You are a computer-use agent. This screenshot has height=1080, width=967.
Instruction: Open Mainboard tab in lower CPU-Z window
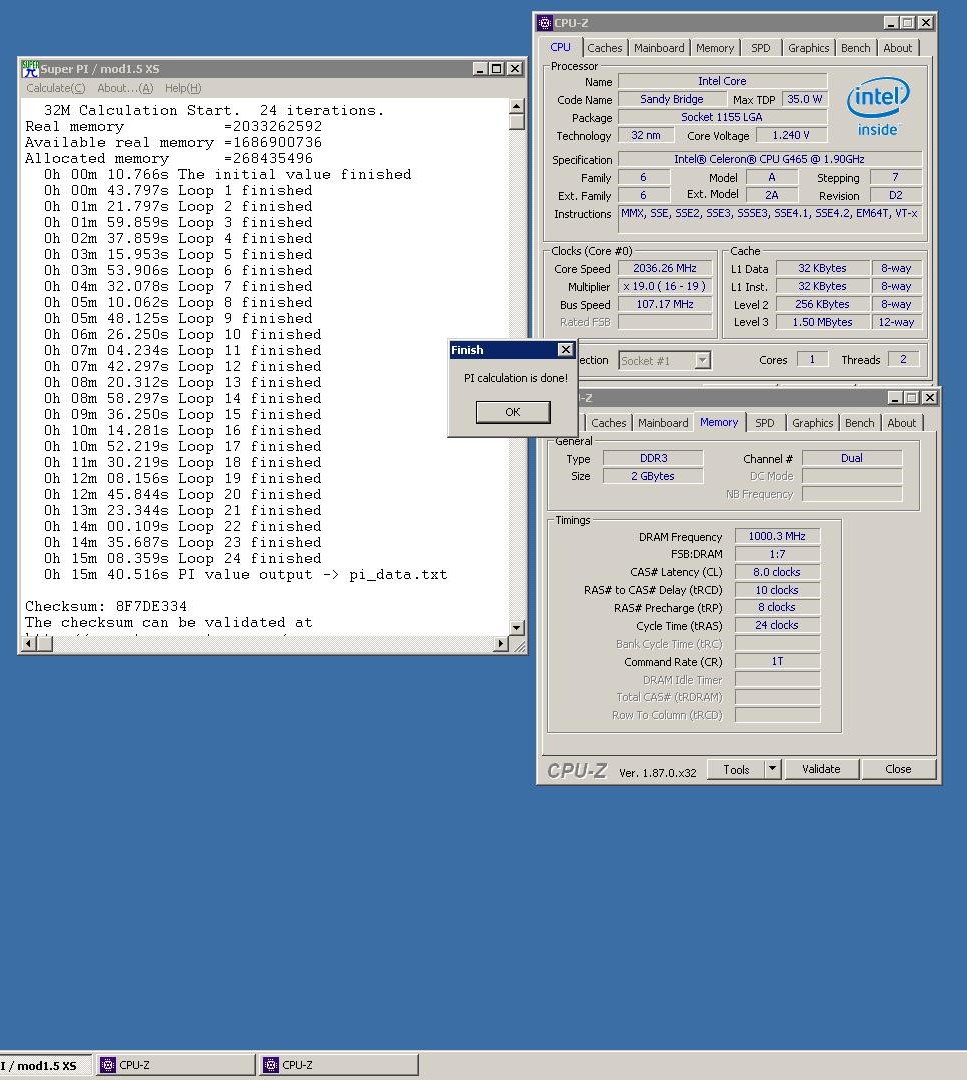(x=663, y=423)
